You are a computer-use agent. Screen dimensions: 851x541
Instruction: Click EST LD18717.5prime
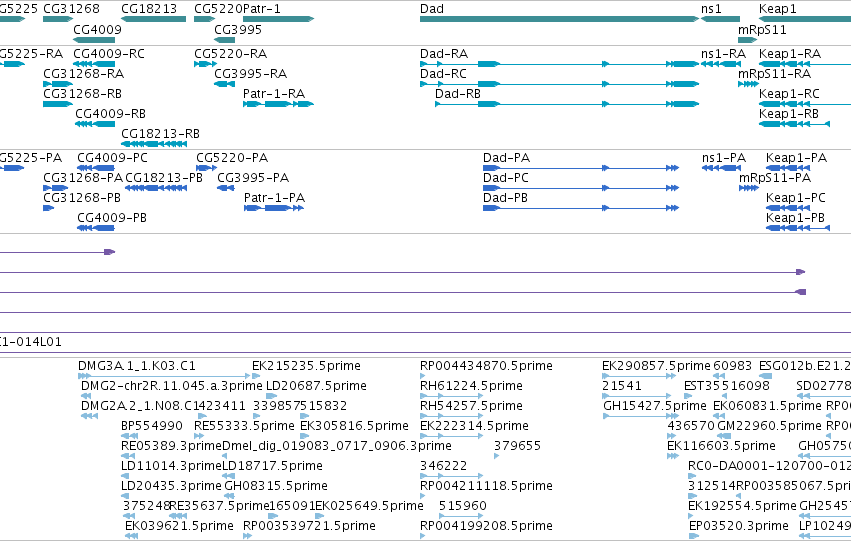tap(228, 476)
